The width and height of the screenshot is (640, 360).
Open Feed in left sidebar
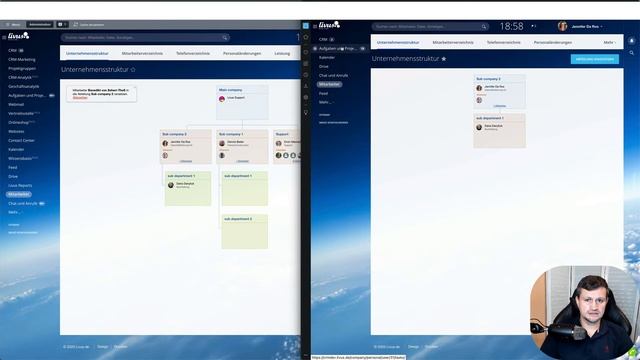point(13,167)
